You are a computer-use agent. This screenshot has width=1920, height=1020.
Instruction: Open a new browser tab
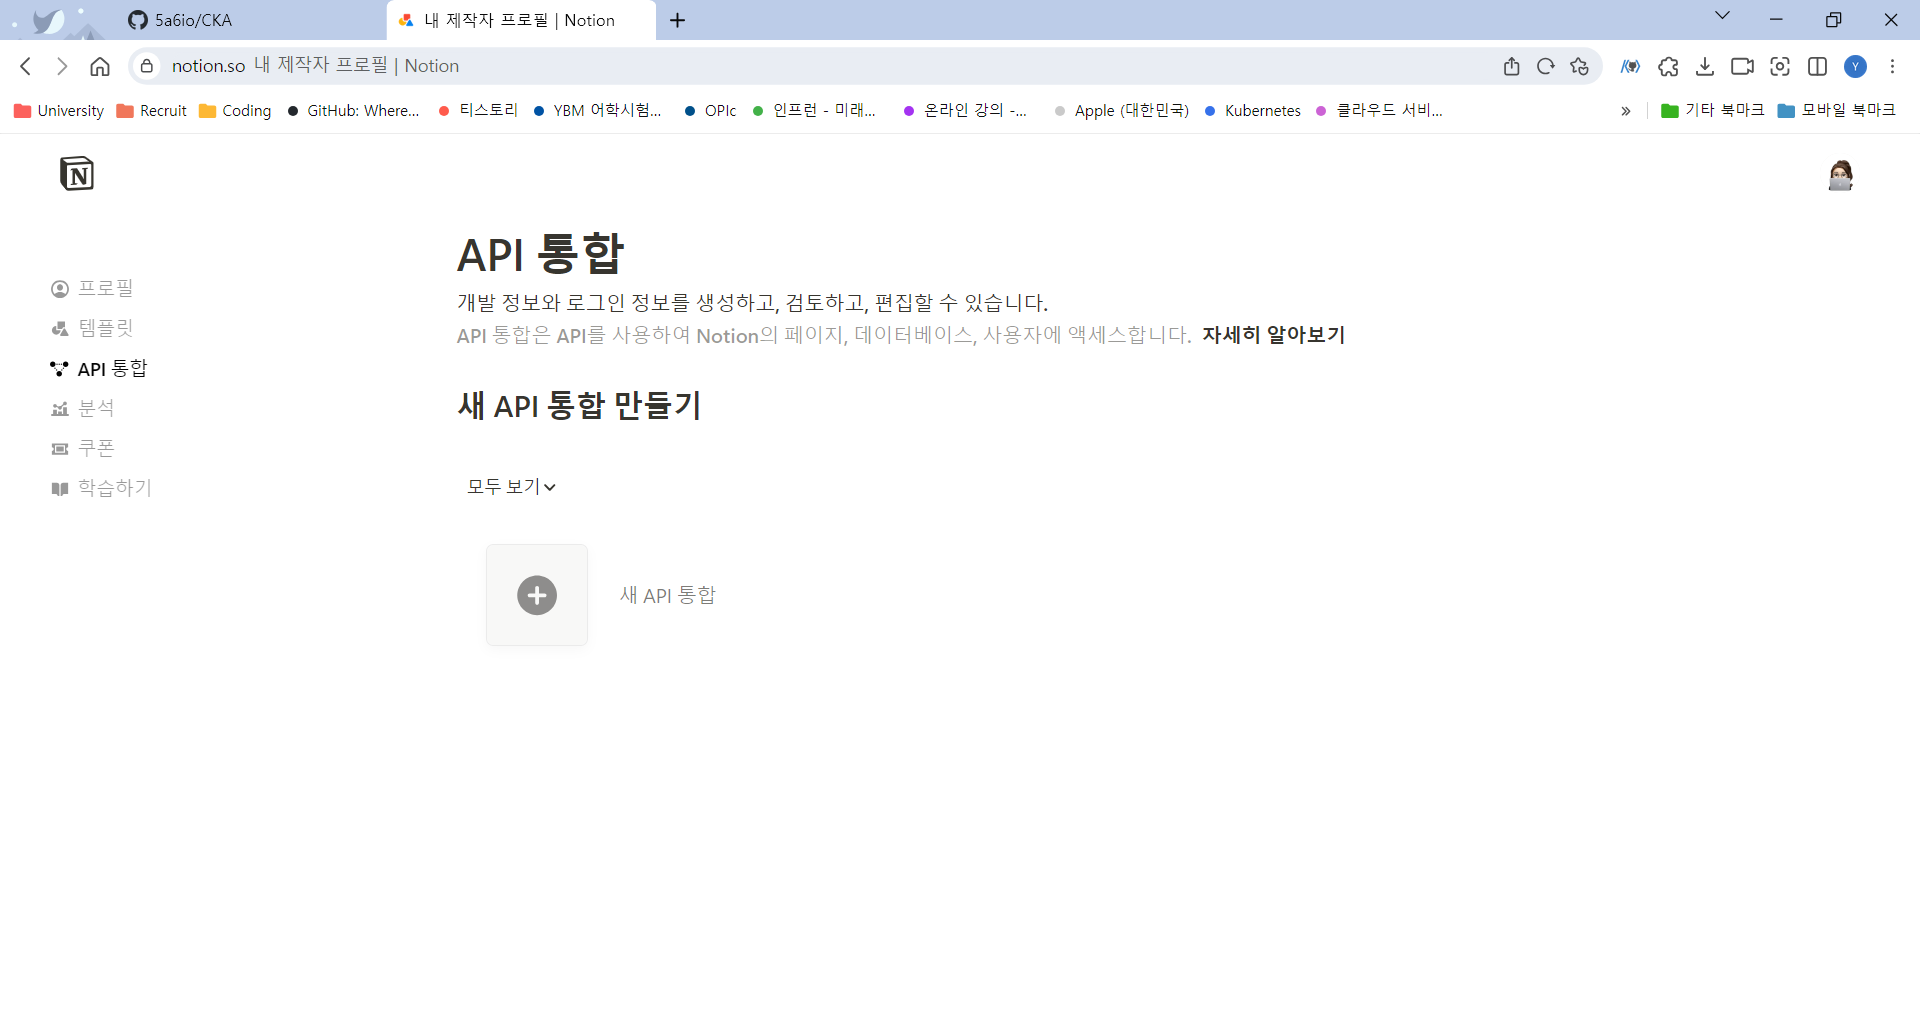point(678,20)
